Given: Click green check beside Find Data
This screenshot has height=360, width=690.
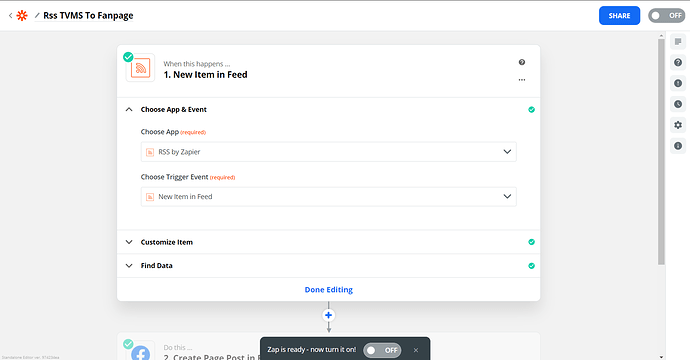Looking at the screenshot, I should coord(532,266).
